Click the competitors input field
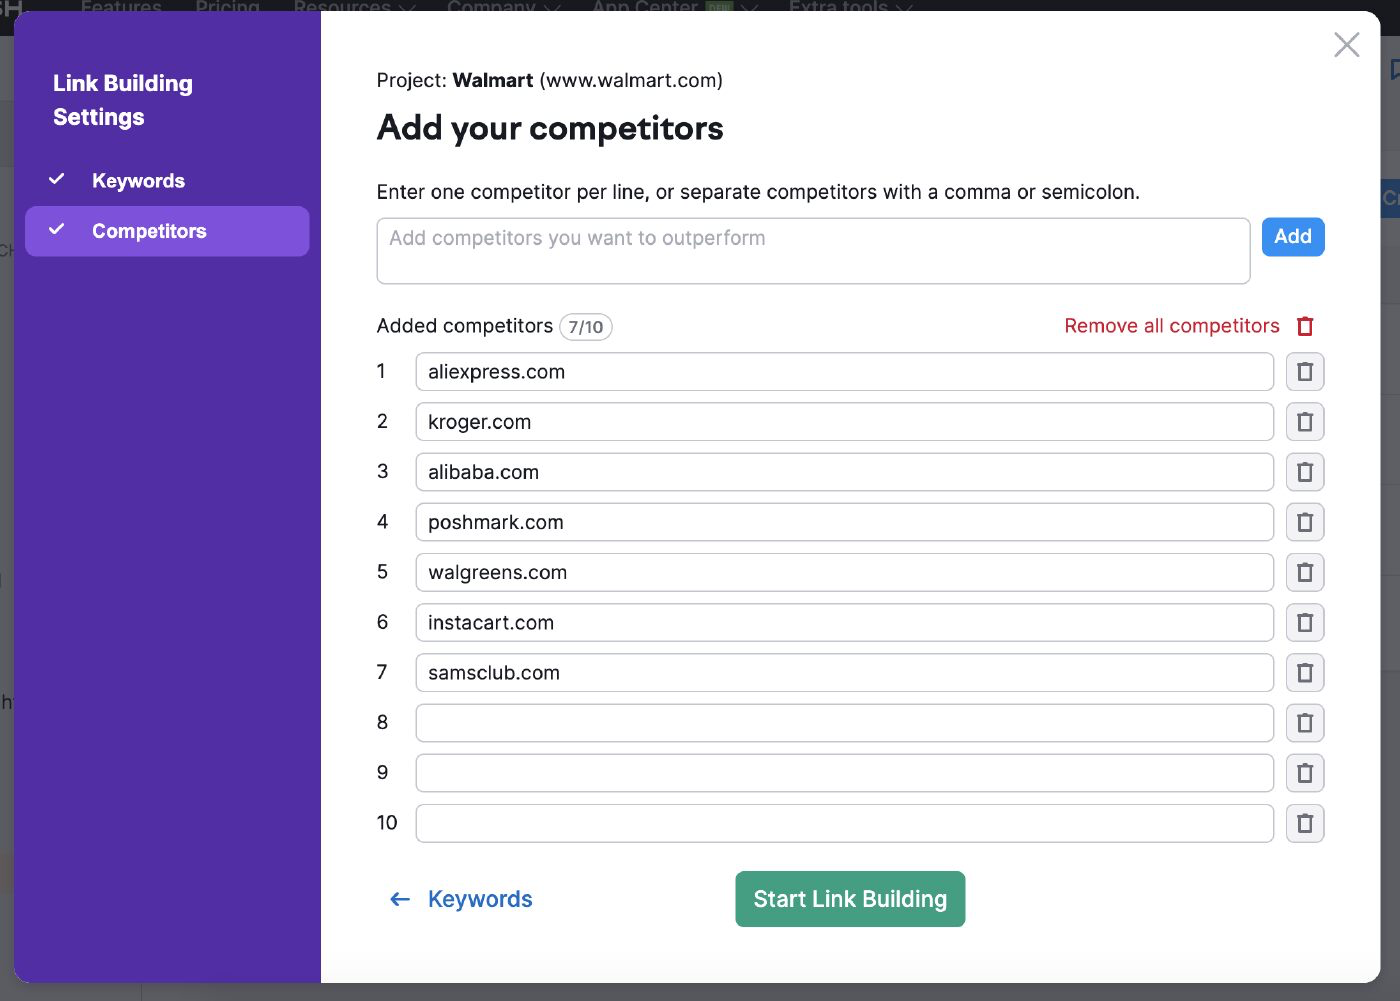1400x1001 pixels. [x=813, y=250]
